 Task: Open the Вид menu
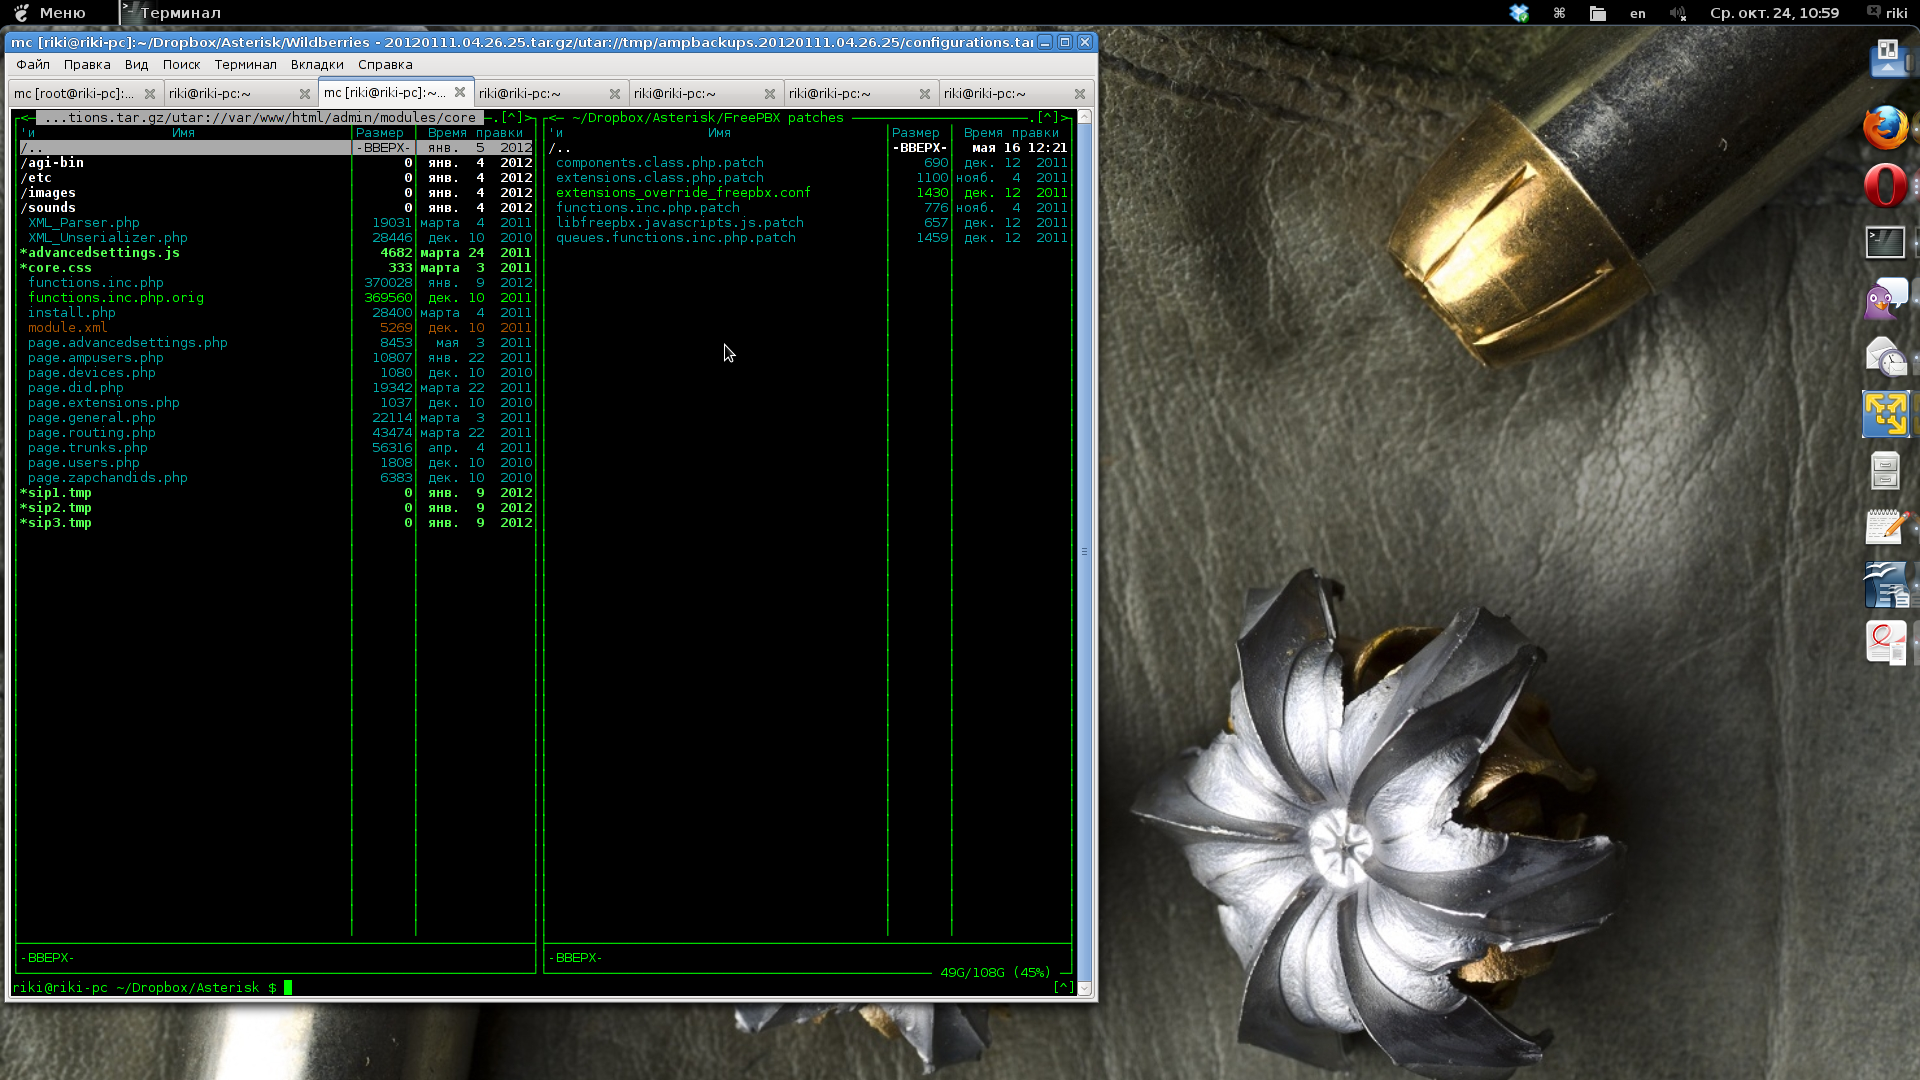pos(137,64)
